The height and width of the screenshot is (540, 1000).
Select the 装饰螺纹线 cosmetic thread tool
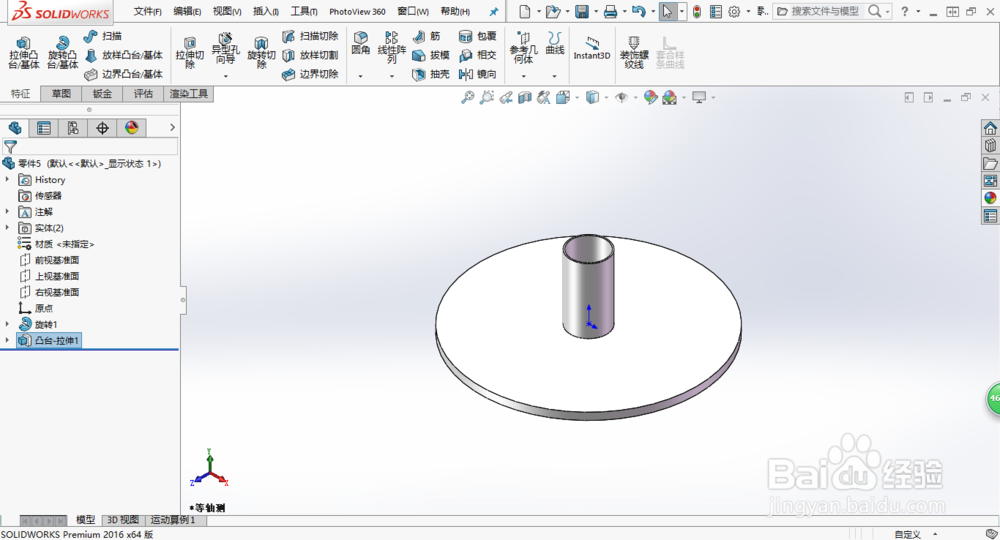pyautogui.click(x=633, y=52)
